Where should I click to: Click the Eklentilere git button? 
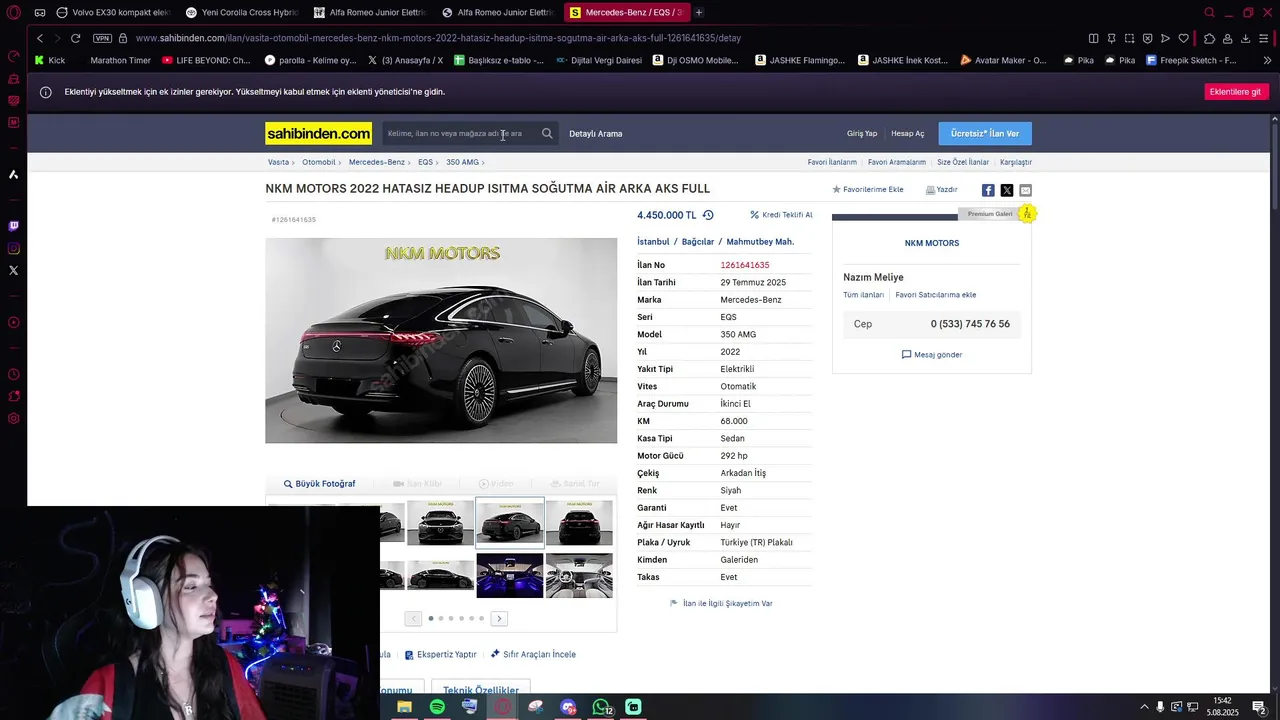[1236, 92]
